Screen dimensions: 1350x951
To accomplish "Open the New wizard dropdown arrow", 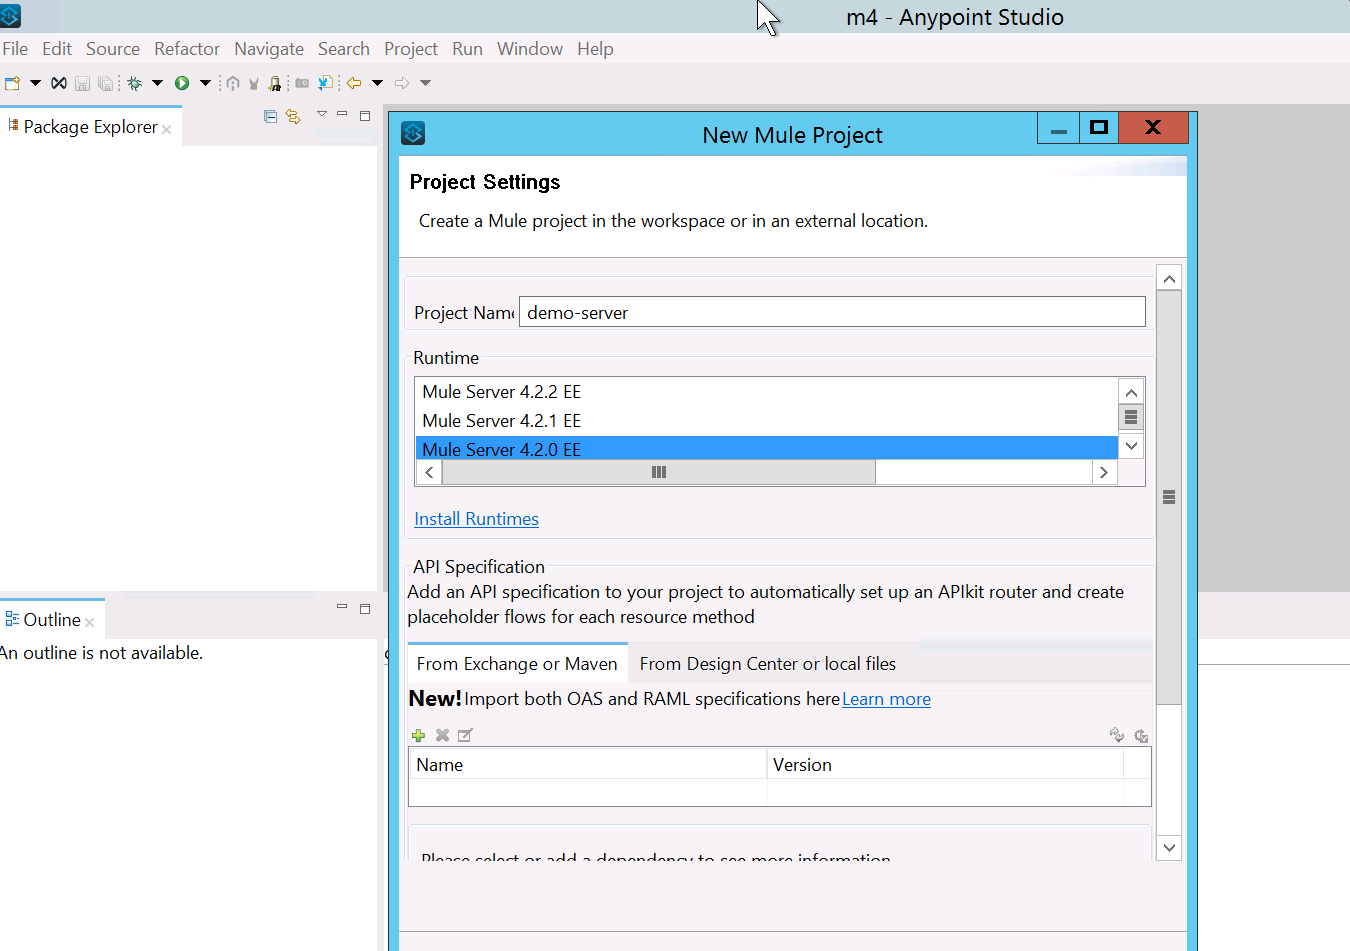I will pos(35,83).
